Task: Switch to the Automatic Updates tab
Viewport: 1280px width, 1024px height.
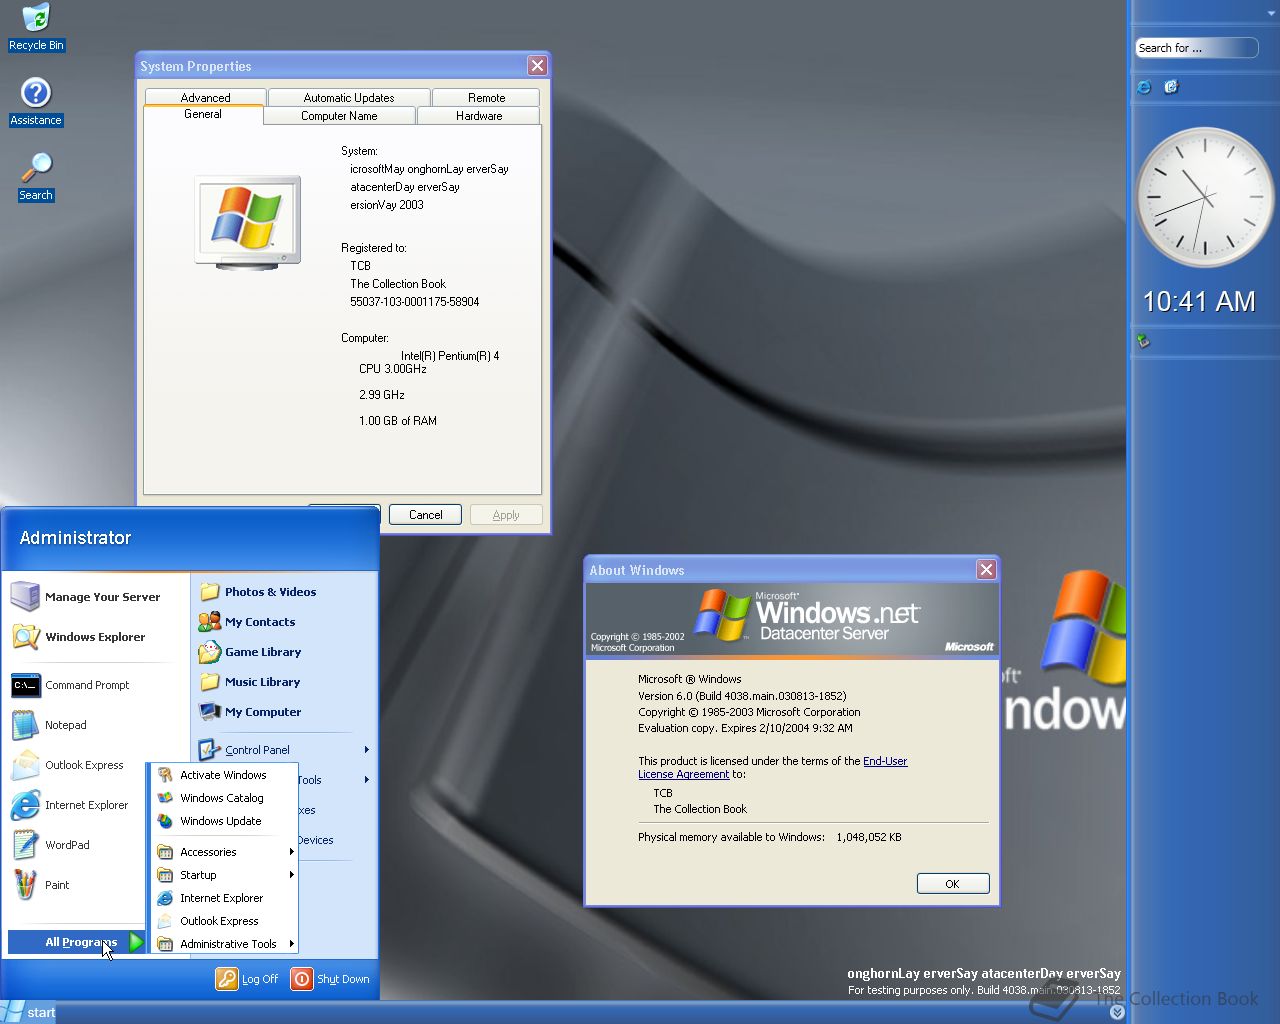Action: 349,98
